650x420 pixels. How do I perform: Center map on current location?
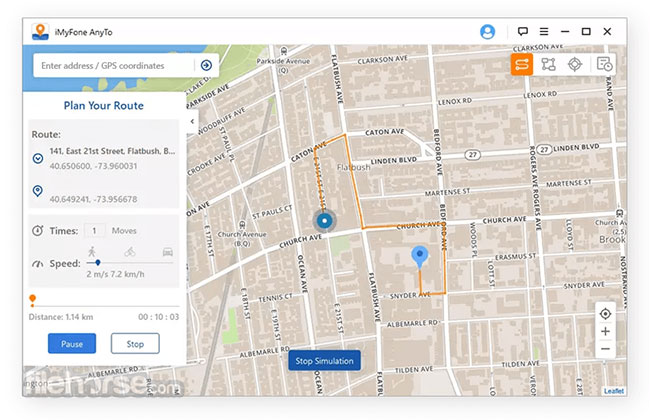click(605, 314)
